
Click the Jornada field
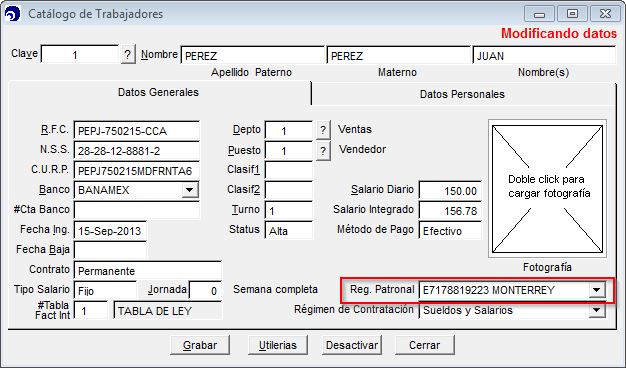[x=205, y=290]
